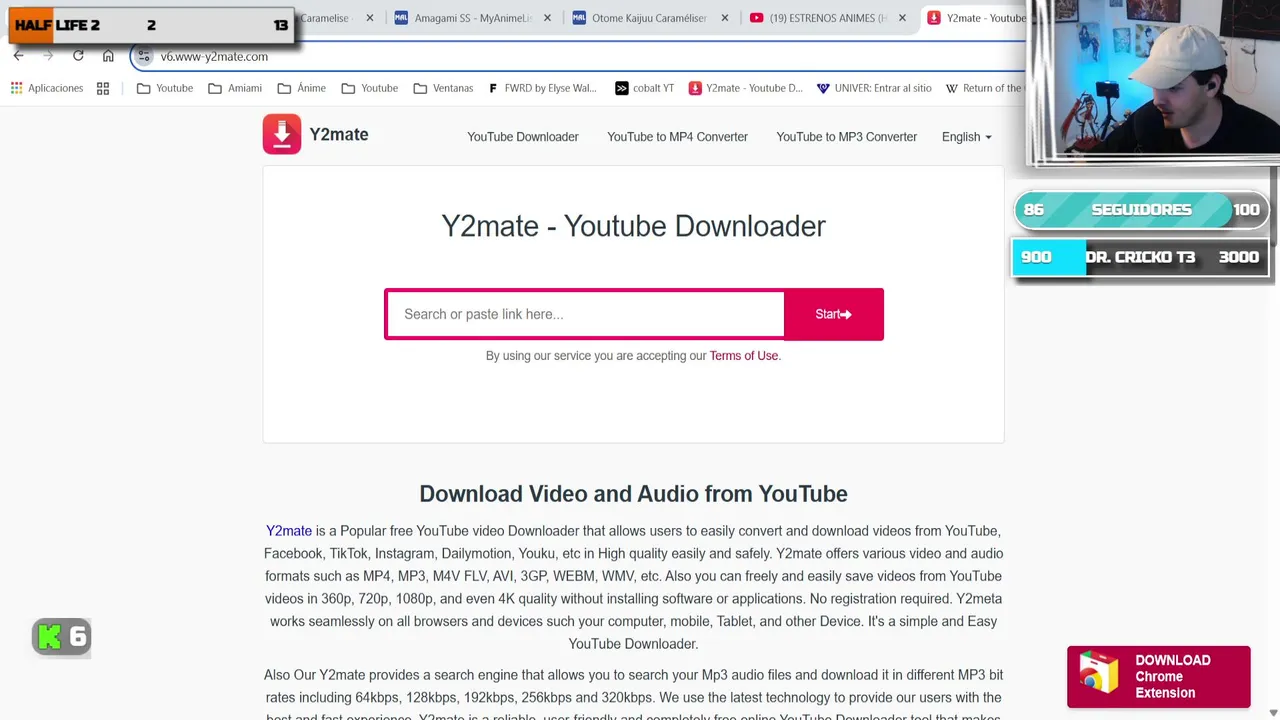
Task: Open the Amiami bookmark folder
Action: (x=235, y=88)
